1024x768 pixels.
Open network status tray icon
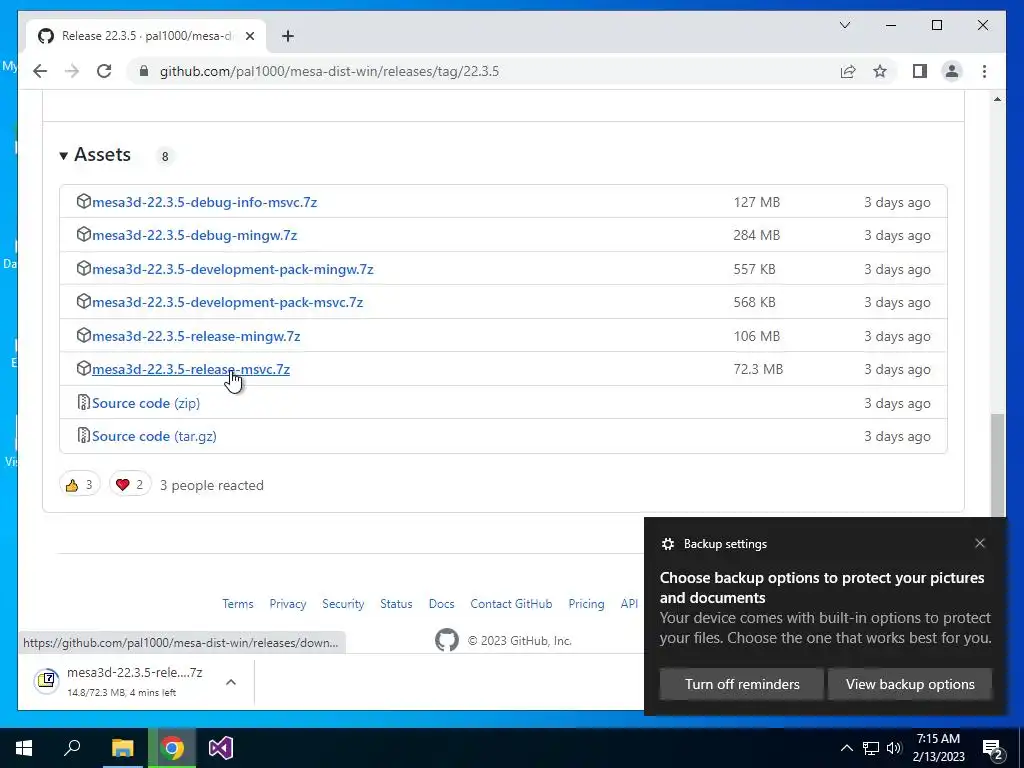pos(871,748)
